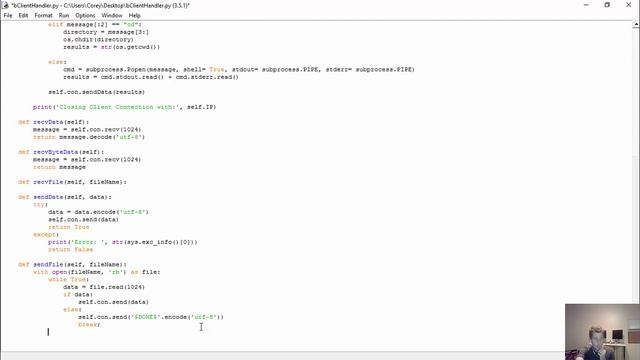Click the 'os.chdir(directory)' line
The width and height of the screenshot is (640, 360).
click(x=98, y=40)
